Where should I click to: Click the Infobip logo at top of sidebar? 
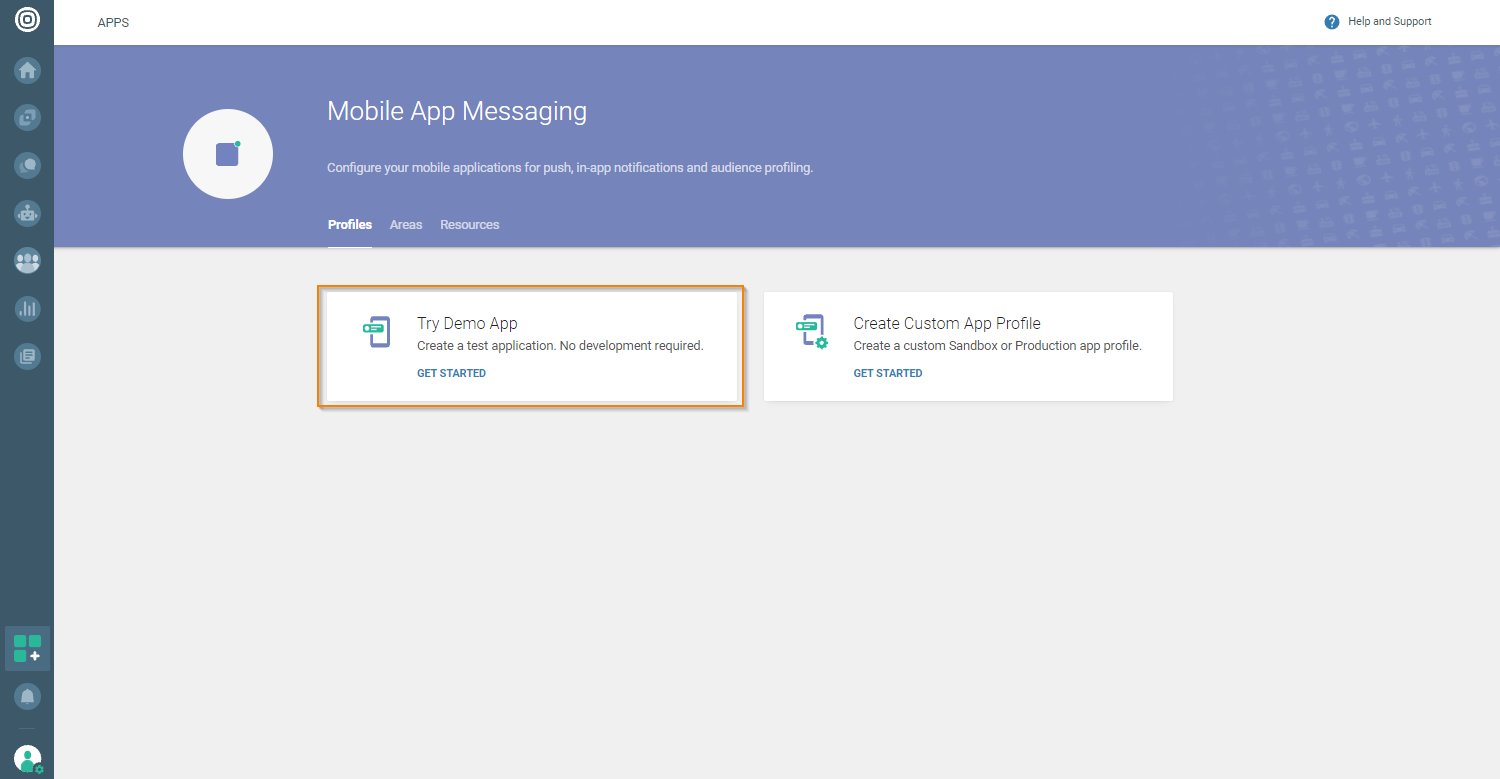coord(27,19)
